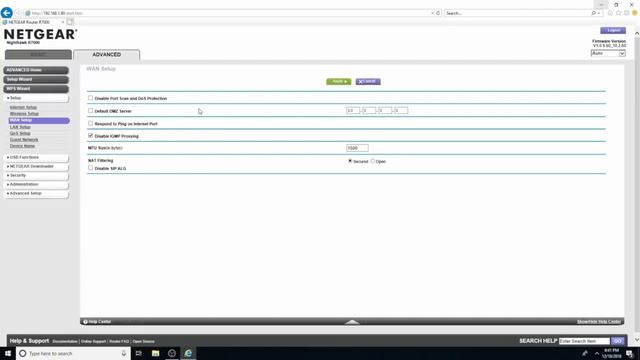Open the Open Source link
This screenshot has height=360, width=640.
click(x=143, y=341)
